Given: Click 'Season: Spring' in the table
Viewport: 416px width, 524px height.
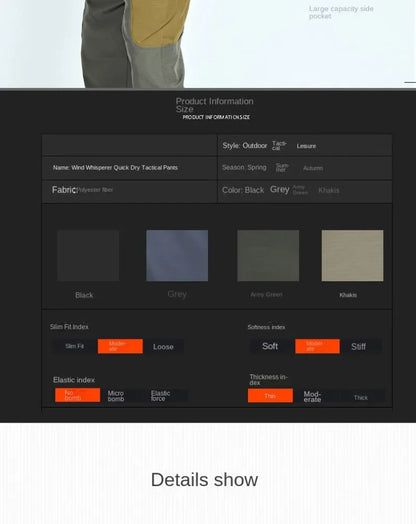Looking at the screenshot, I should (244, 167).
